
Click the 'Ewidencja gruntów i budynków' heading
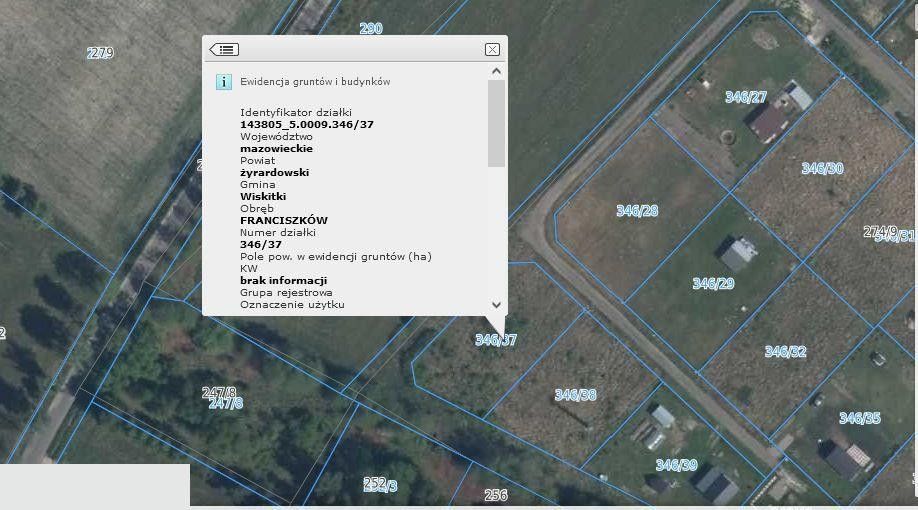point(315,82)
